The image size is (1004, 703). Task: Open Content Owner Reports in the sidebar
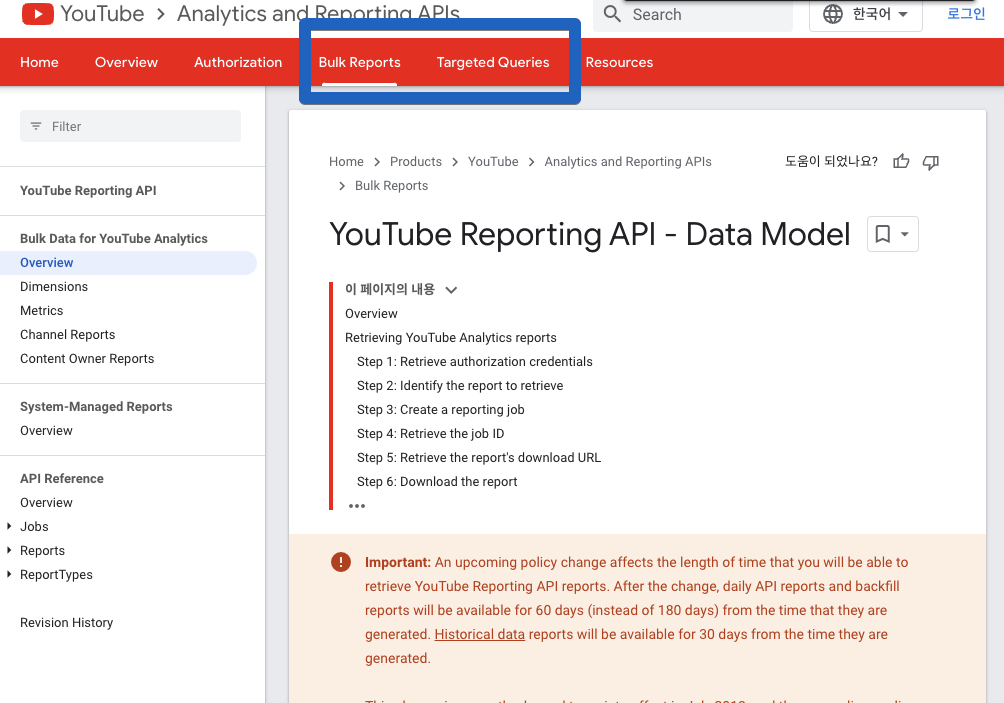click(87, 359)
